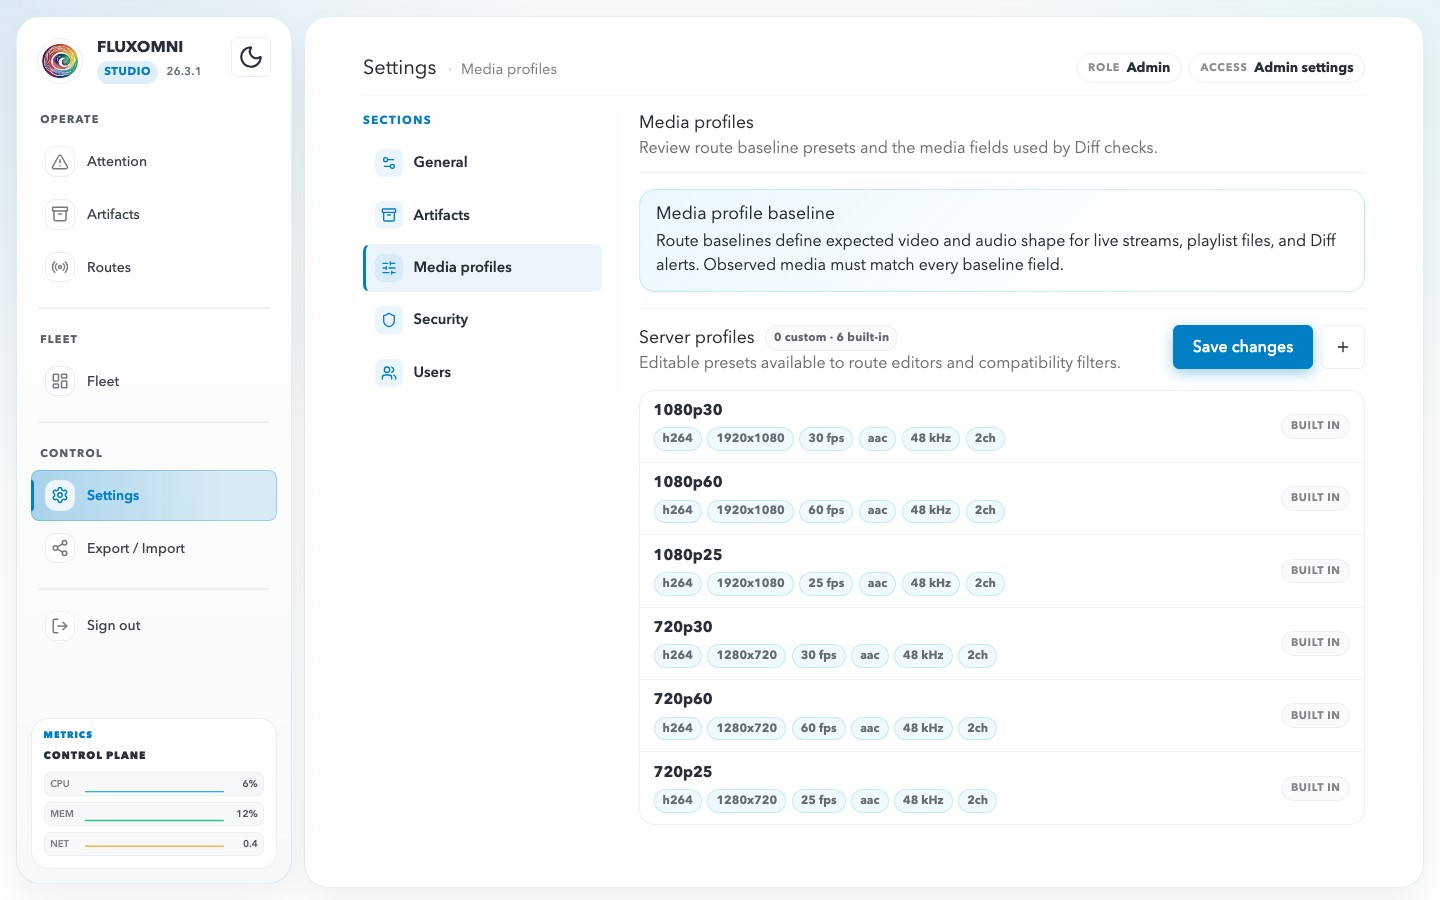Open Export / Import label

click(x=136, y=548)
